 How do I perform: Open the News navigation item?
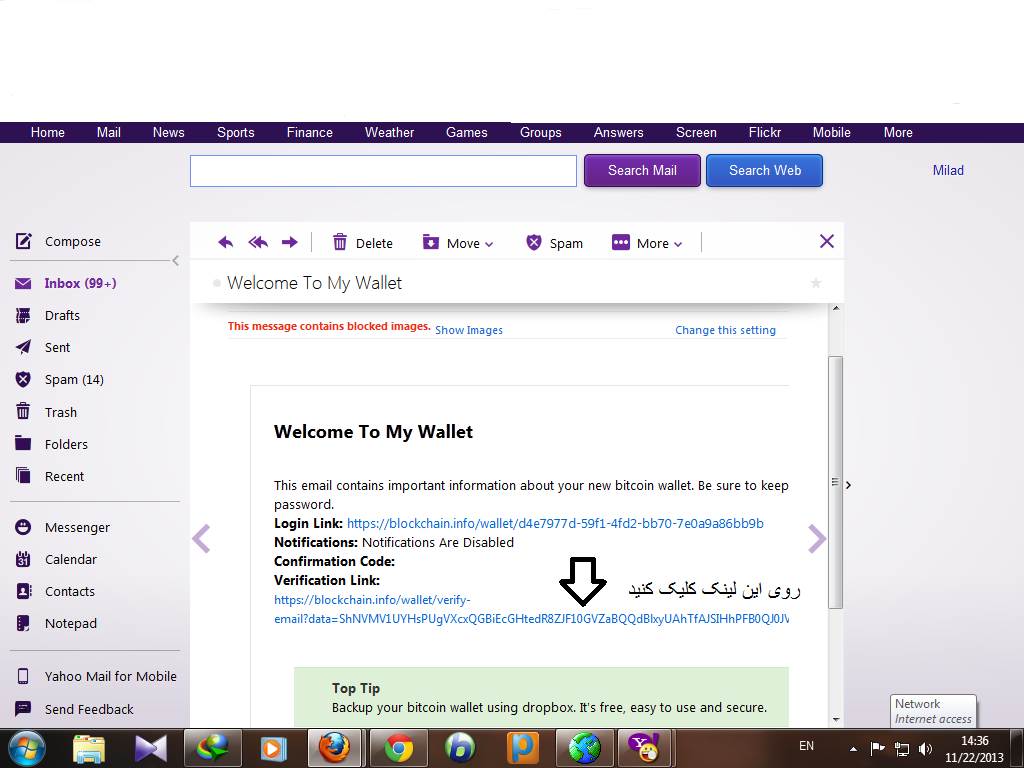pyautogui.click(x=168, y=133)
